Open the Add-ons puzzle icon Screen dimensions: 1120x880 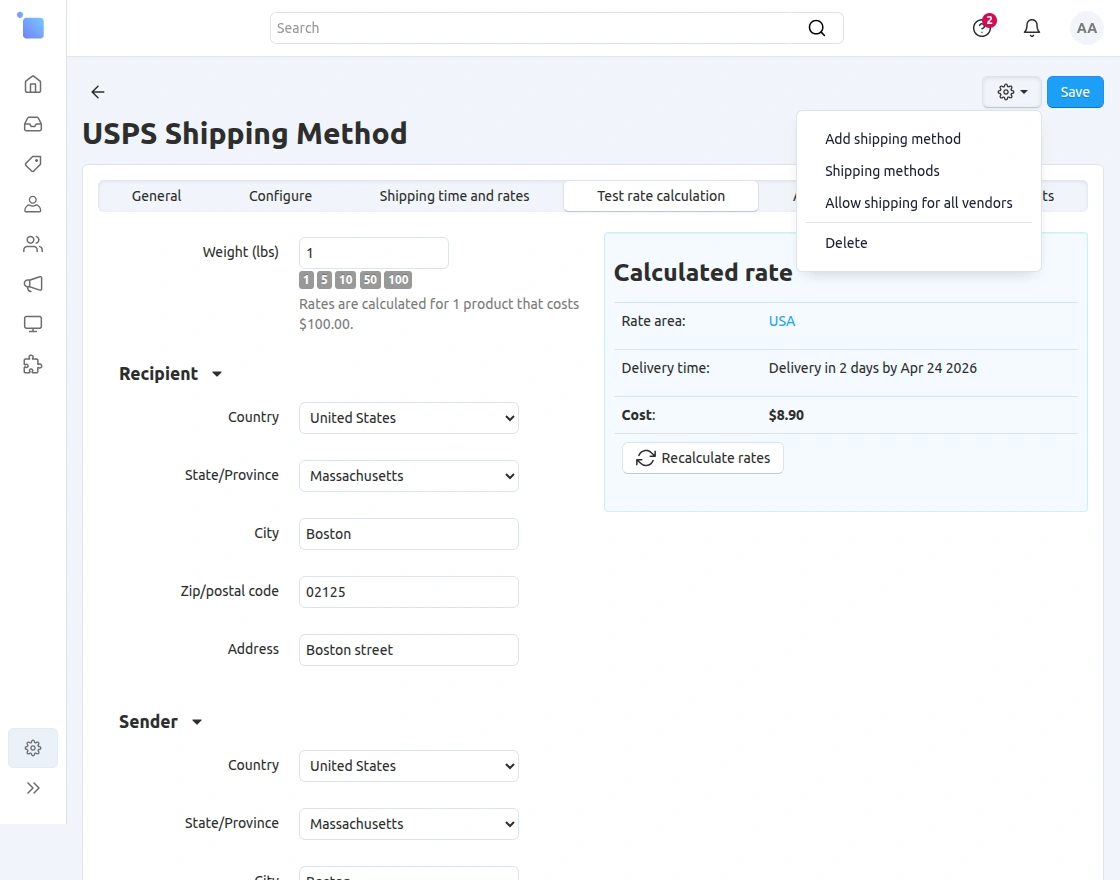tap(33, 365)
